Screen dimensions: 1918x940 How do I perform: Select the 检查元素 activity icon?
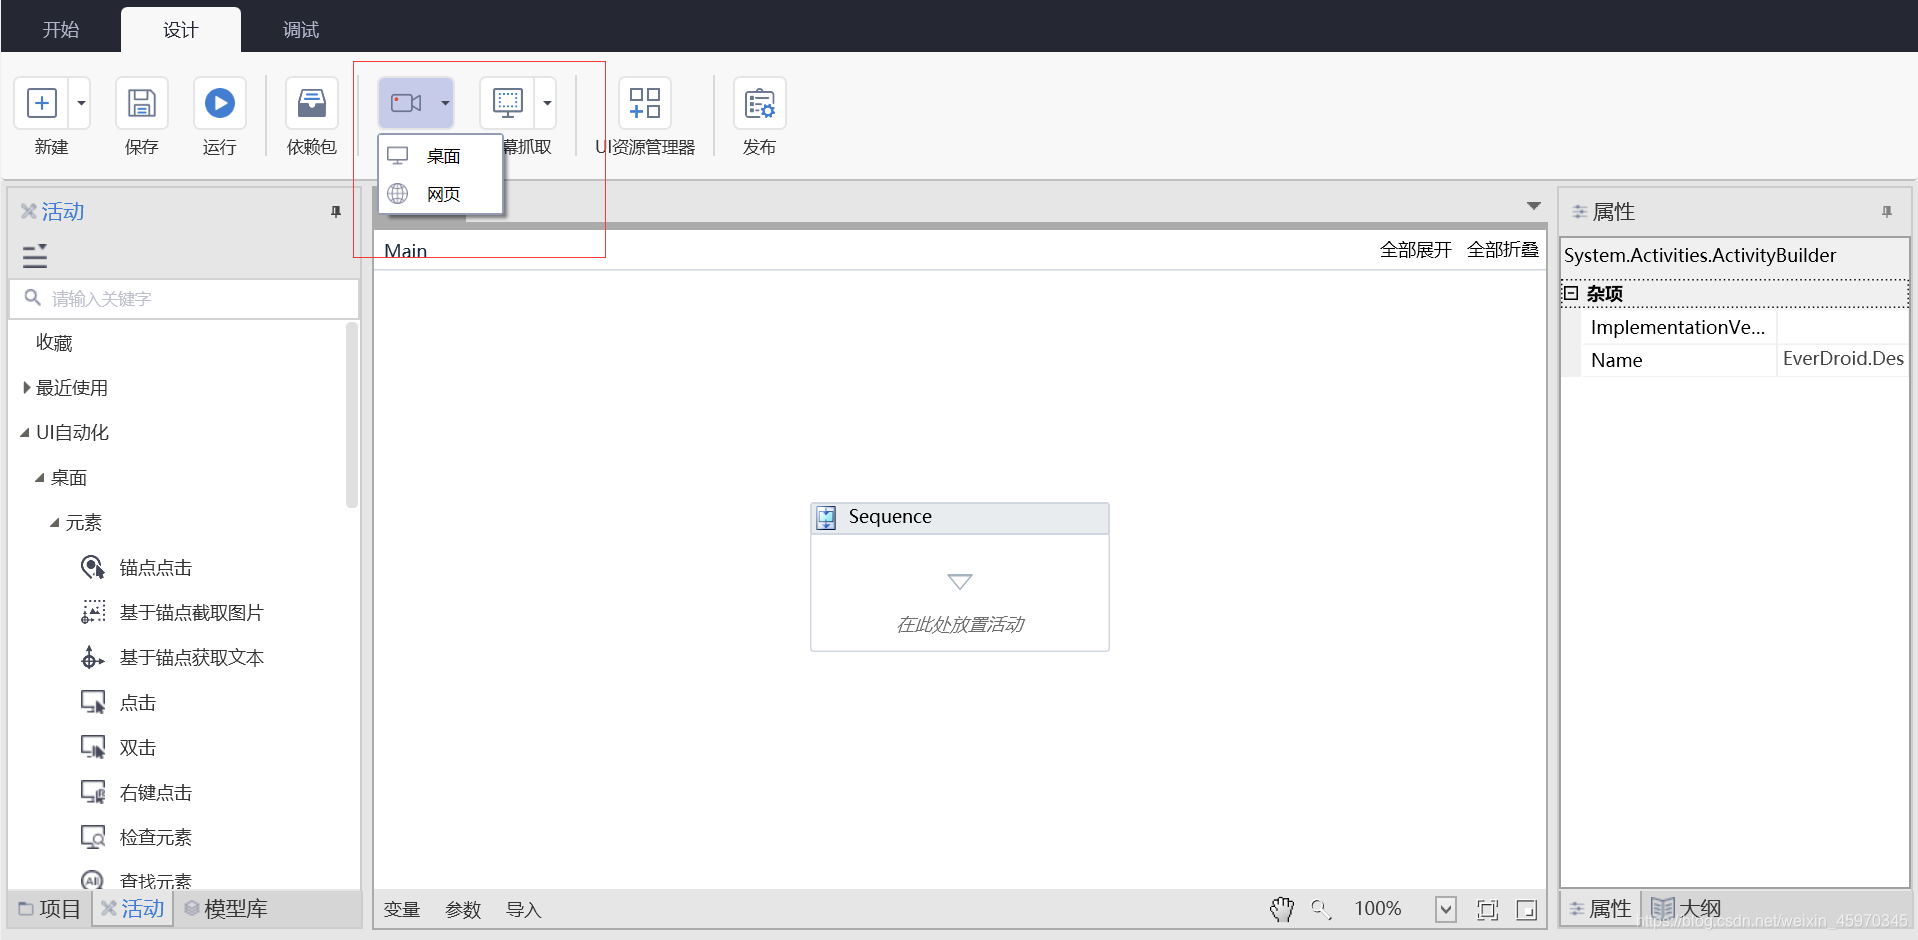point(93,838)
